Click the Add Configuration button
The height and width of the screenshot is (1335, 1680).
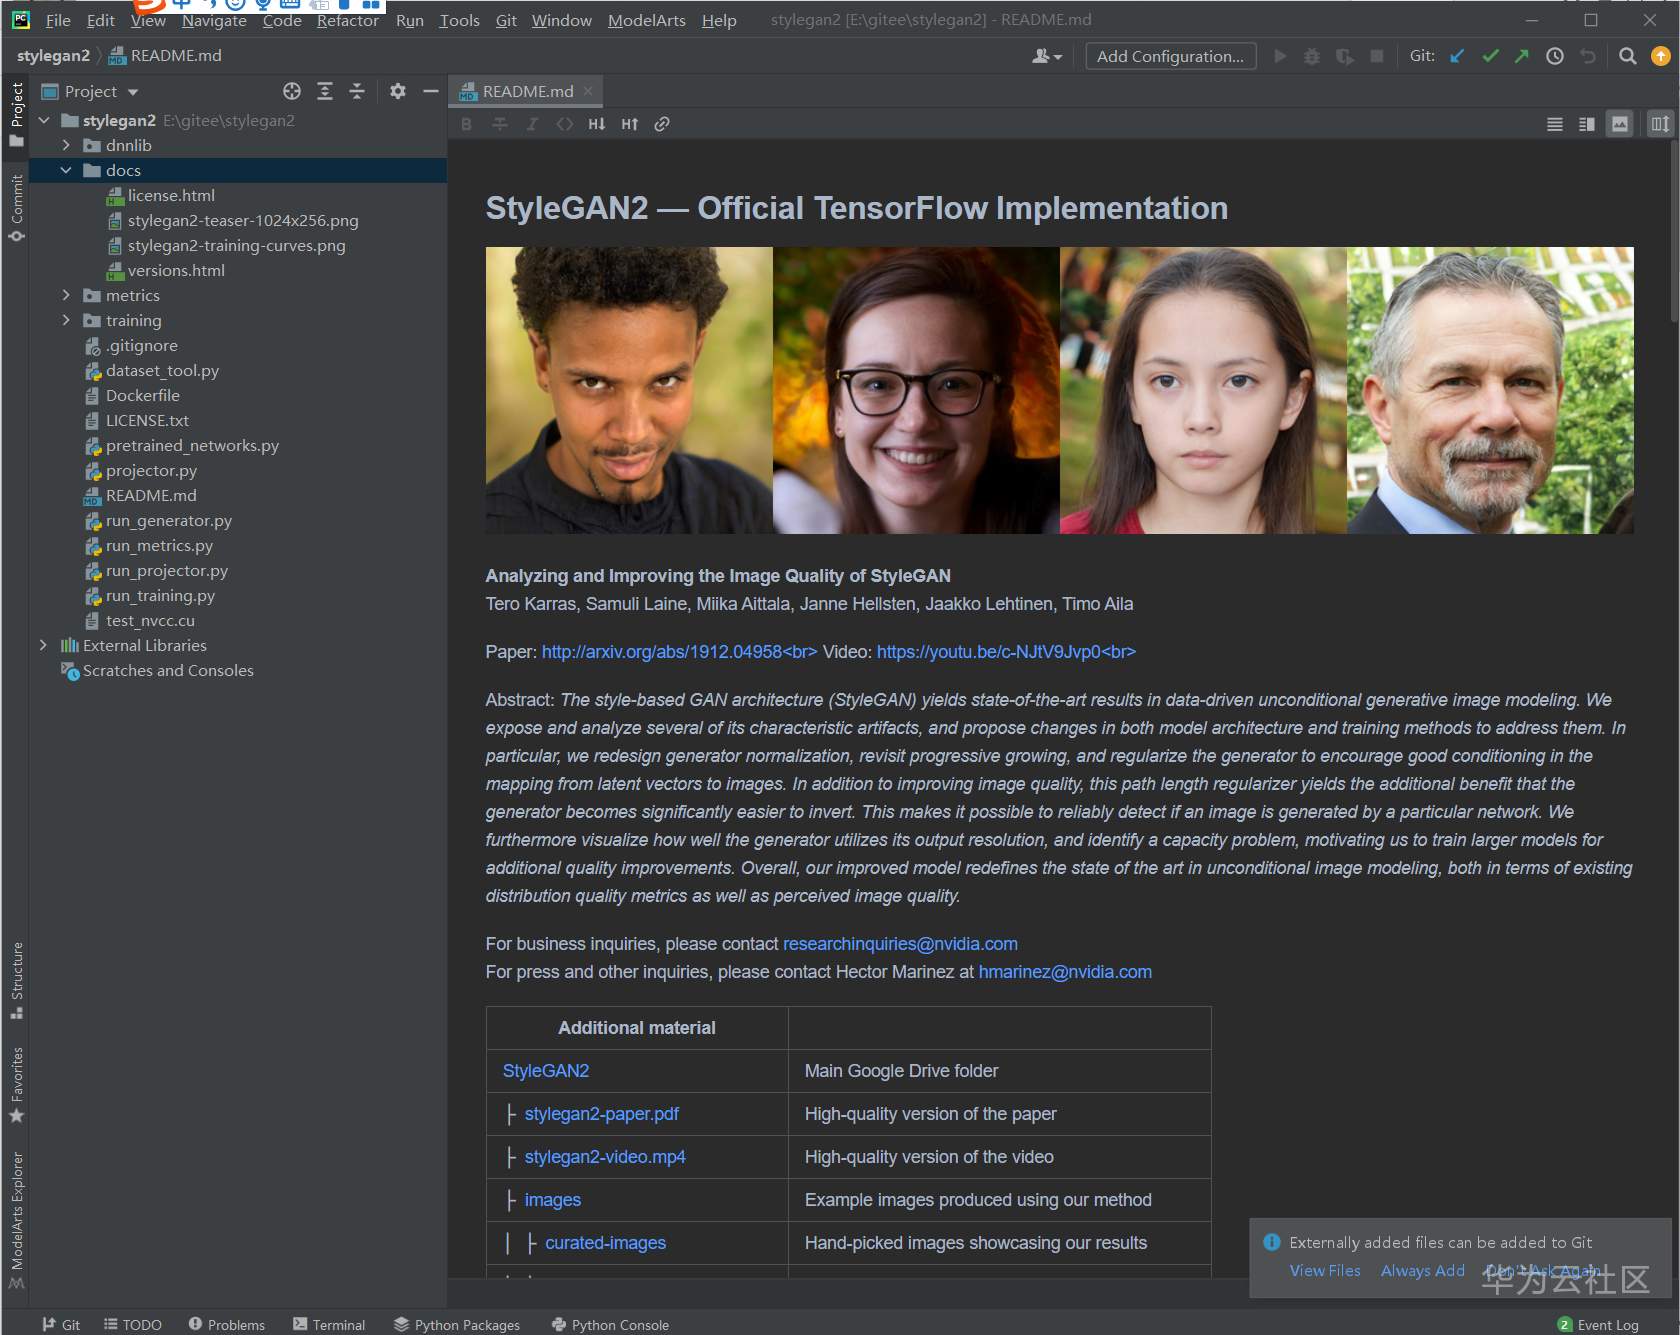tap(1170, 56)
